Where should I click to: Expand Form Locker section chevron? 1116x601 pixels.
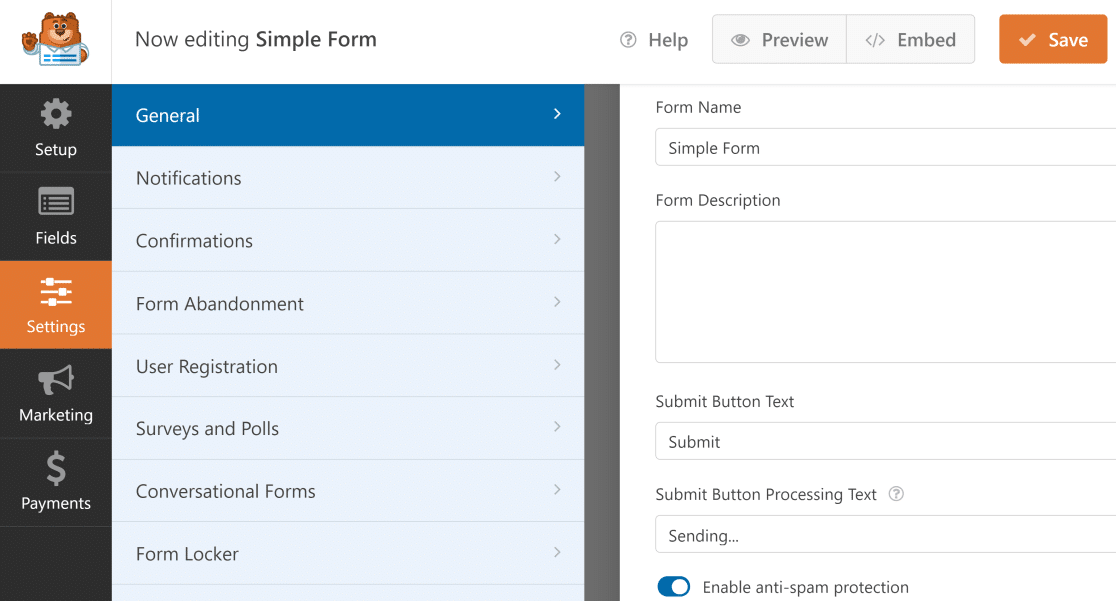(x=557, y=551)
